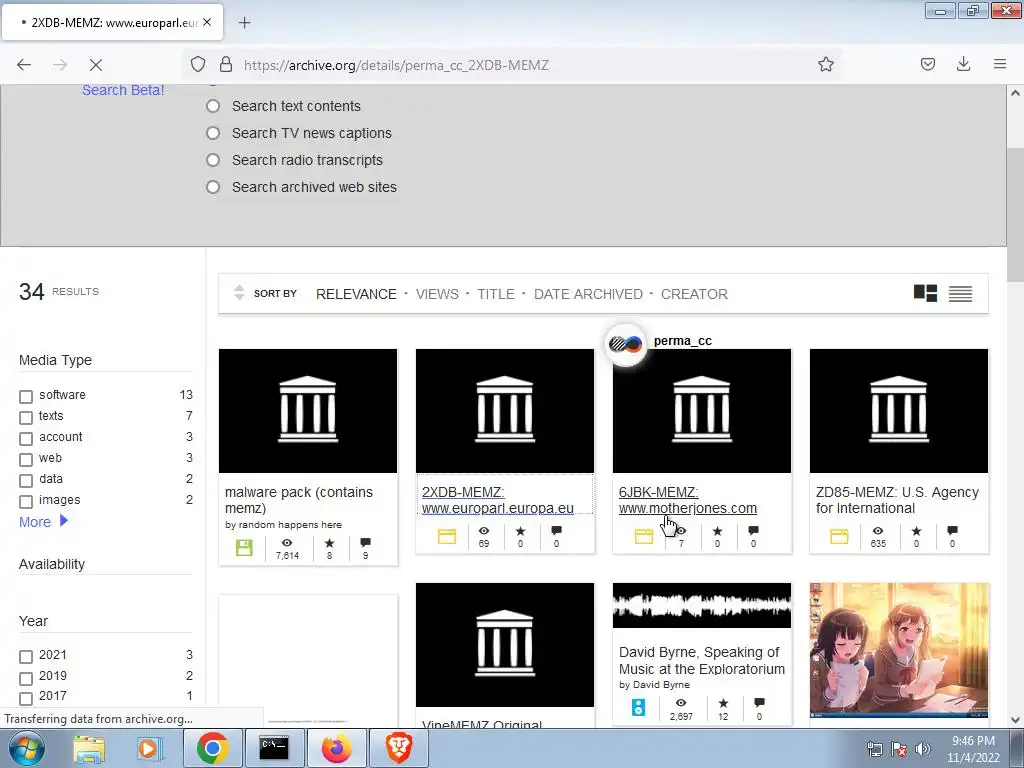Click page vertical scrollbar thumb

pyautogui.click(x=1015, y=216)
